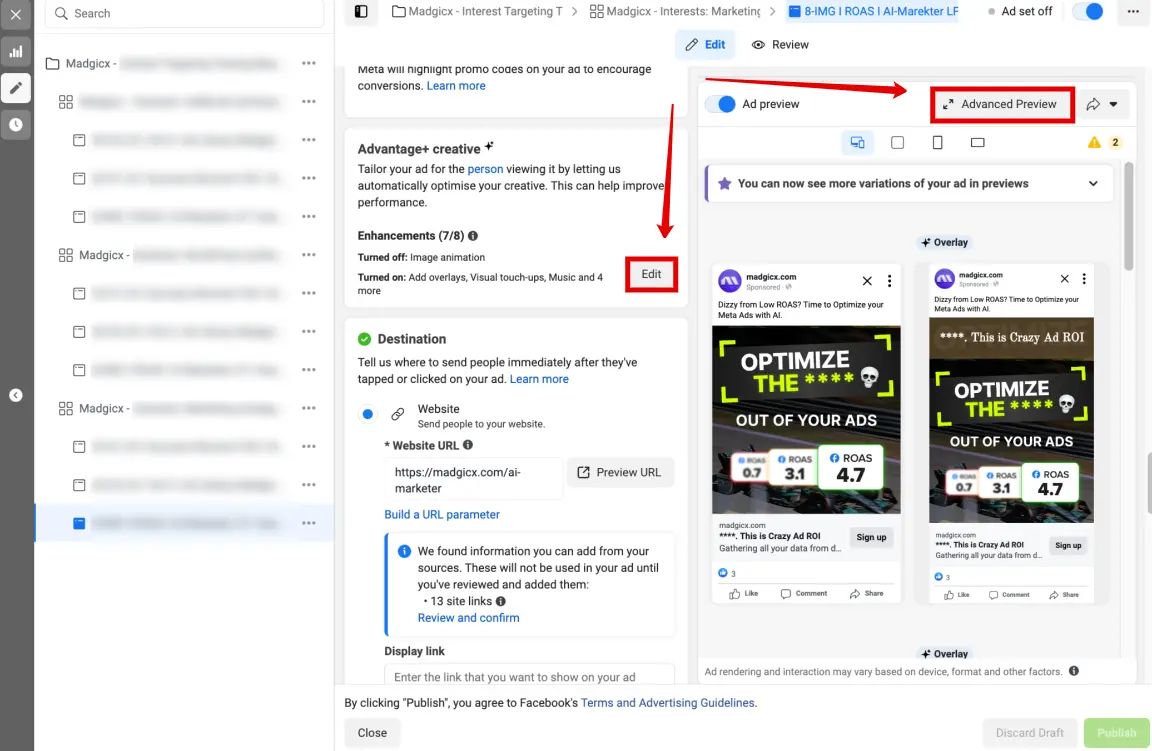Open the bar chart insights icon in left rail
The width and height of the screenshot is (1152, 751).
(x=15, y=51)
